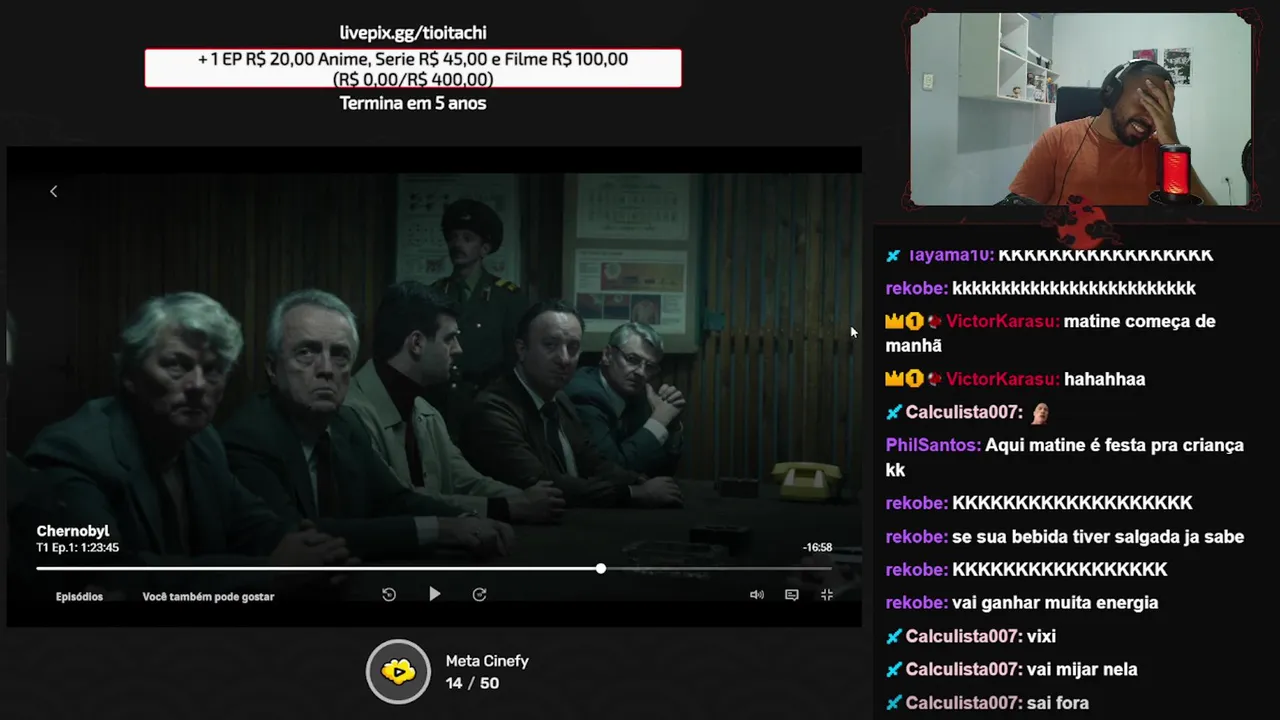The height and width of the screenshot is (720, 1280).
Task: Click the 'hahahhaa' chat message text
Action: (x=1104, y=379)
